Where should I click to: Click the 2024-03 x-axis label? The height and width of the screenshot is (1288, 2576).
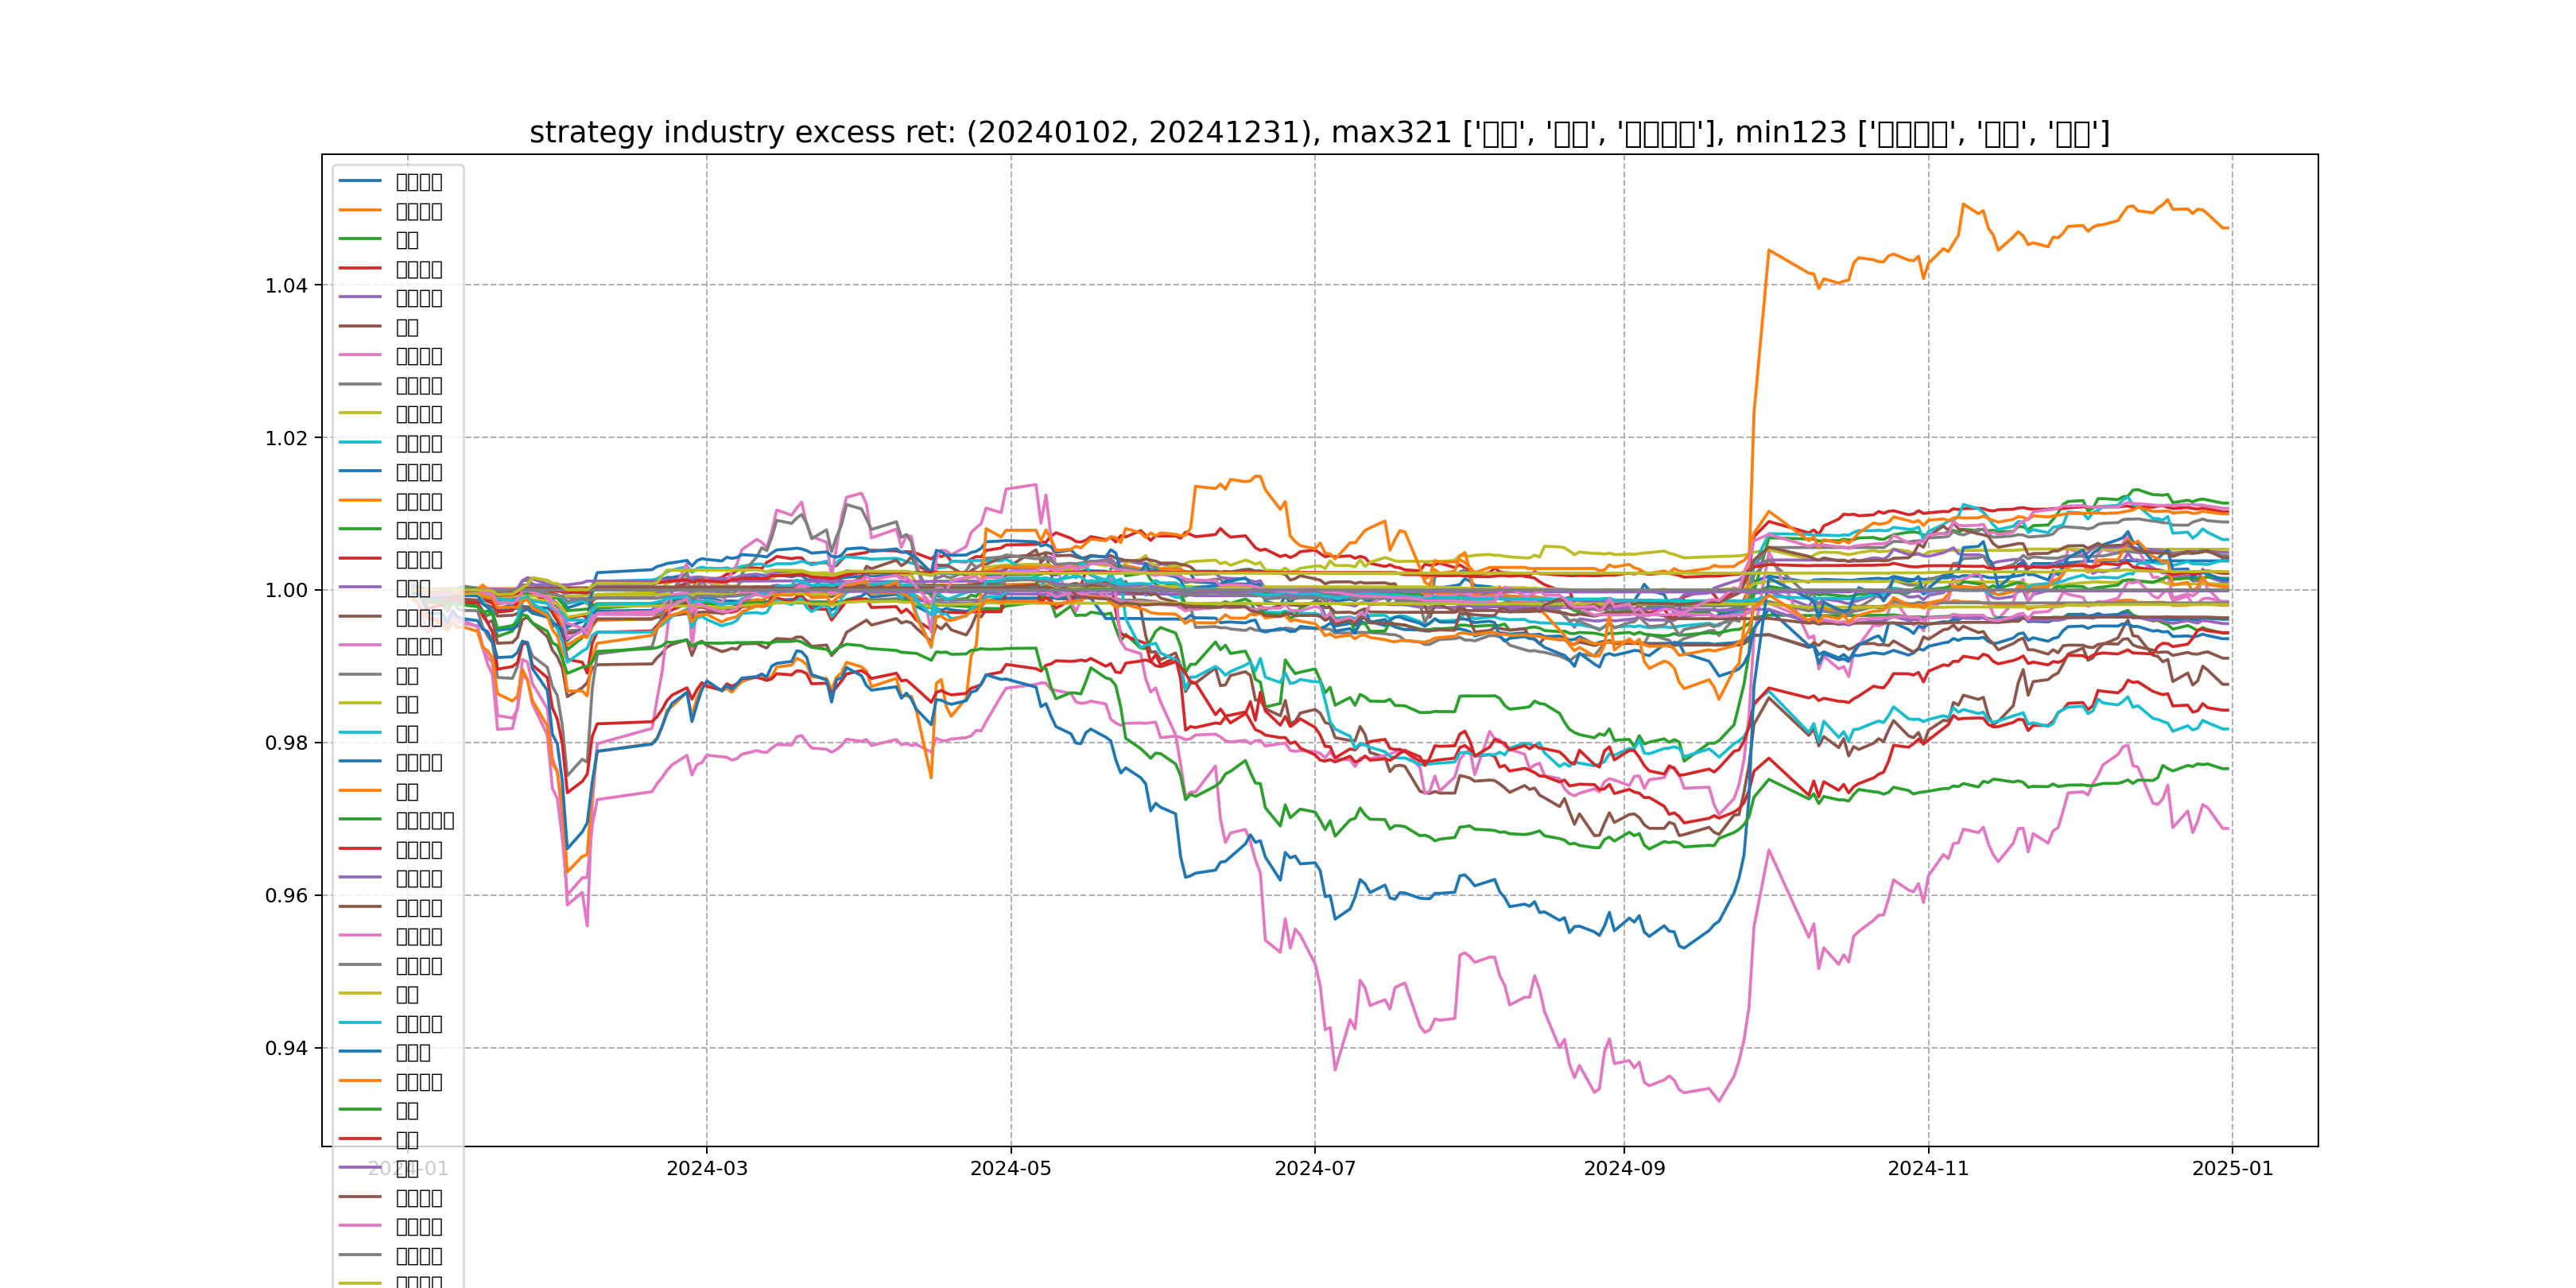[x=706, y=1168]
